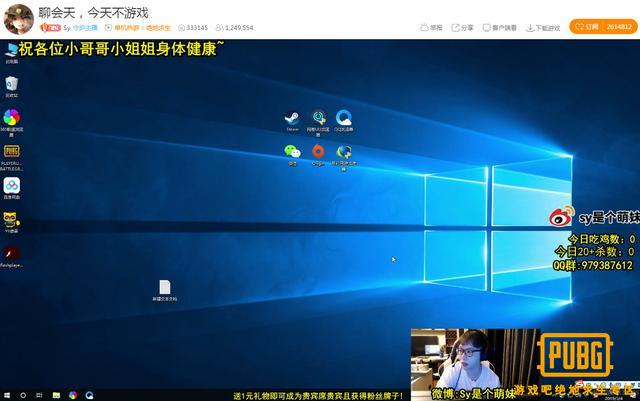Select the Origin desktop shortcut
The image size is (640, 401).
(x=318, y=155)
